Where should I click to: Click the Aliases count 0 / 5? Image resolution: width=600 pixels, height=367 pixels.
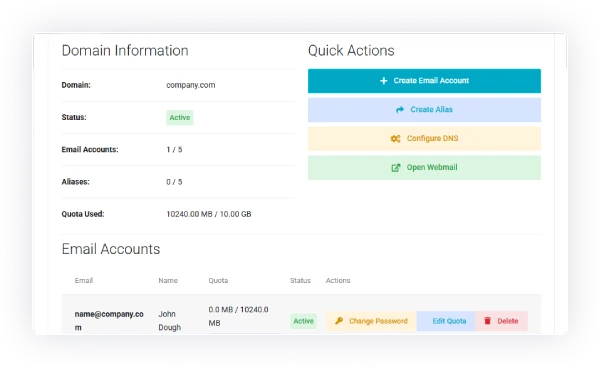coord(174,182)
